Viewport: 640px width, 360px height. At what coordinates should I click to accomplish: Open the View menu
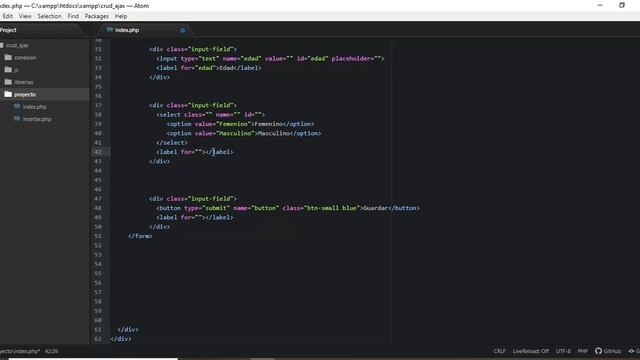(25, 16)
